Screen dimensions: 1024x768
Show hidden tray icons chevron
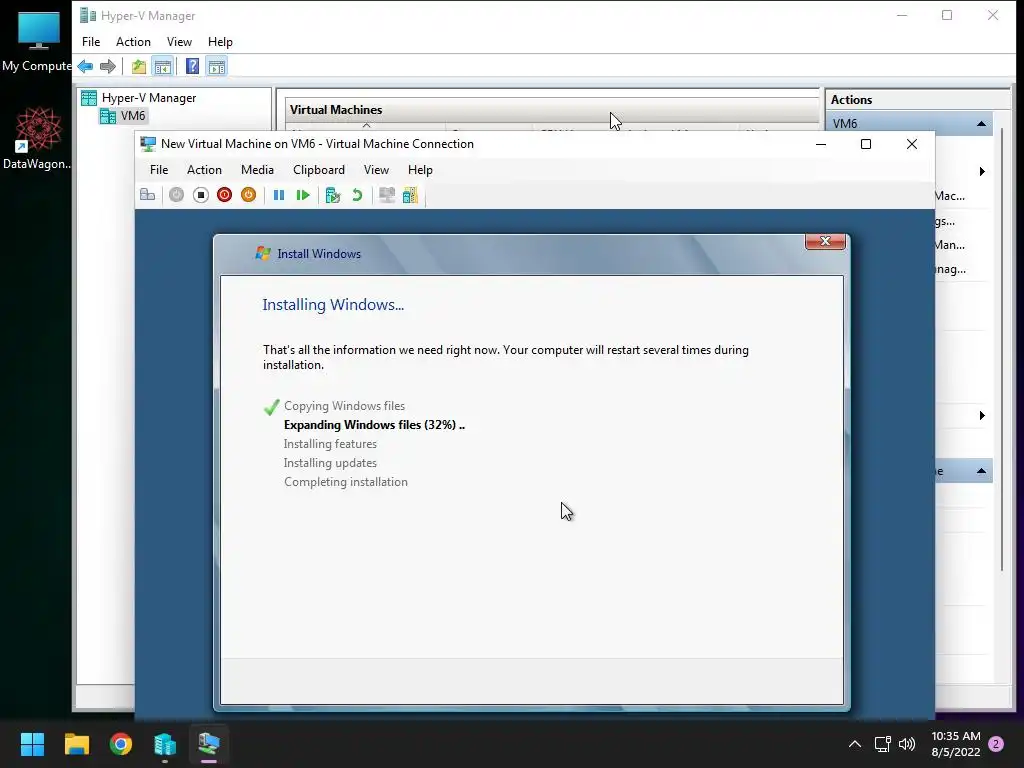854,744
